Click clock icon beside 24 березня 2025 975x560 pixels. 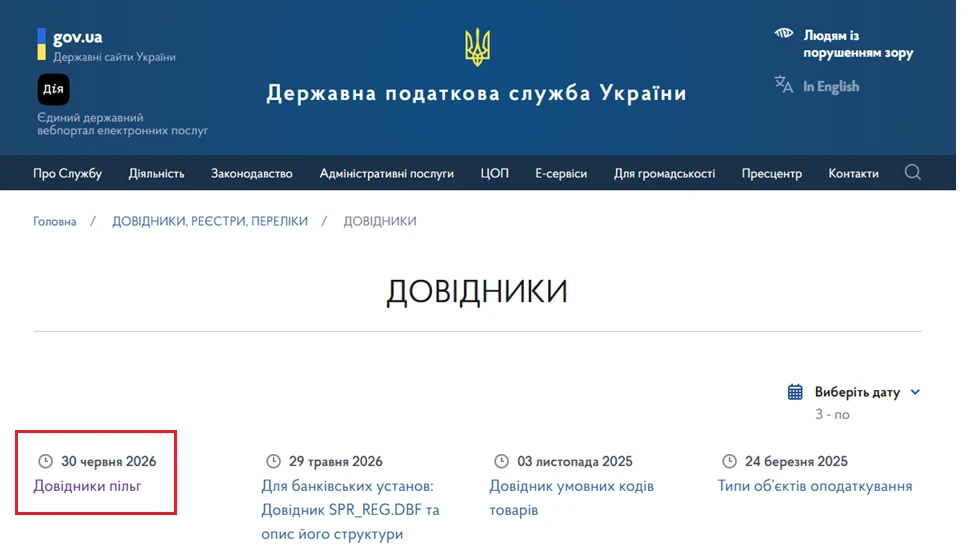click(x=729, y=461)
